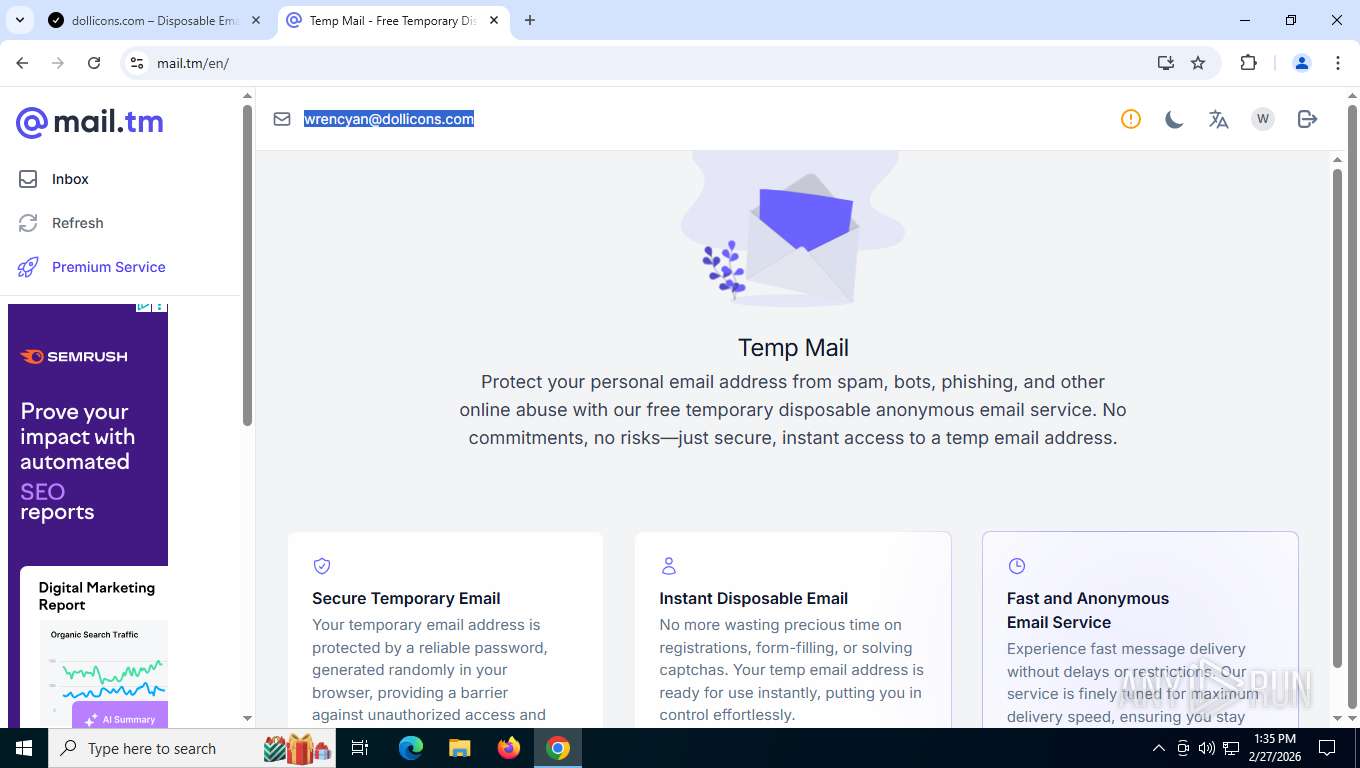The width and height of the screenshot is (1360, 768).
Task: Close the dollicons.com tab
Action: (x=256, y=20)
